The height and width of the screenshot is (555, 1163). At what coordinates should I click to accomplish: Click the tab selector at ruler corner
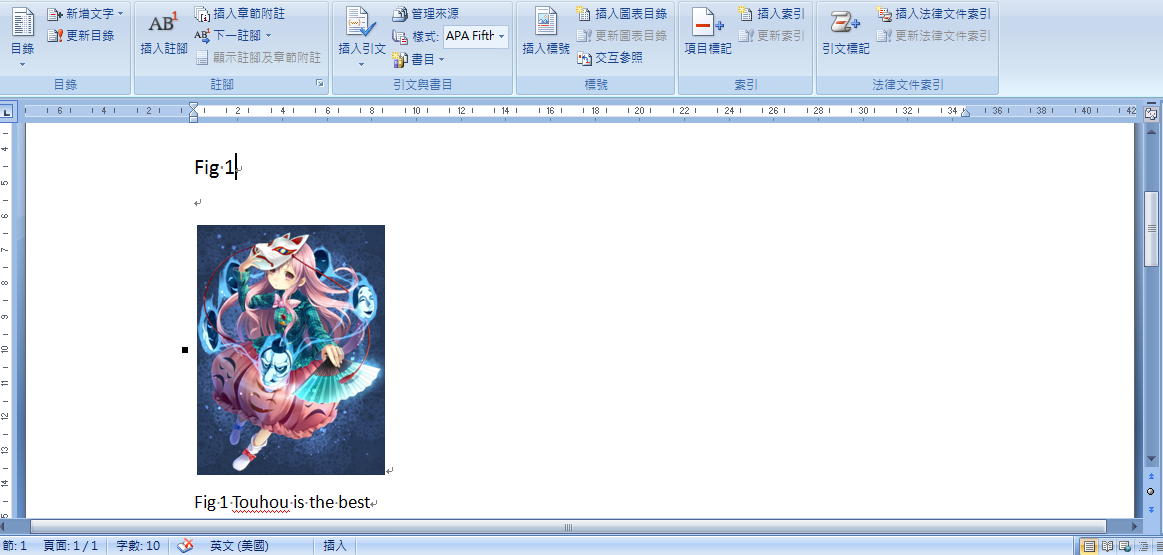point(7,113)
